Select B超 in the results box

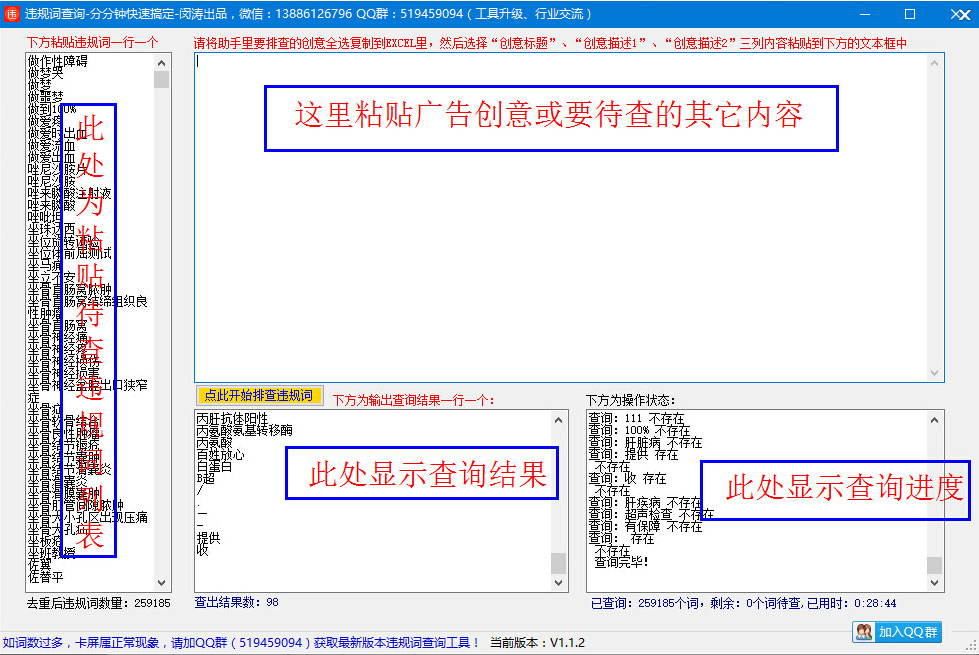click(205, 478)
